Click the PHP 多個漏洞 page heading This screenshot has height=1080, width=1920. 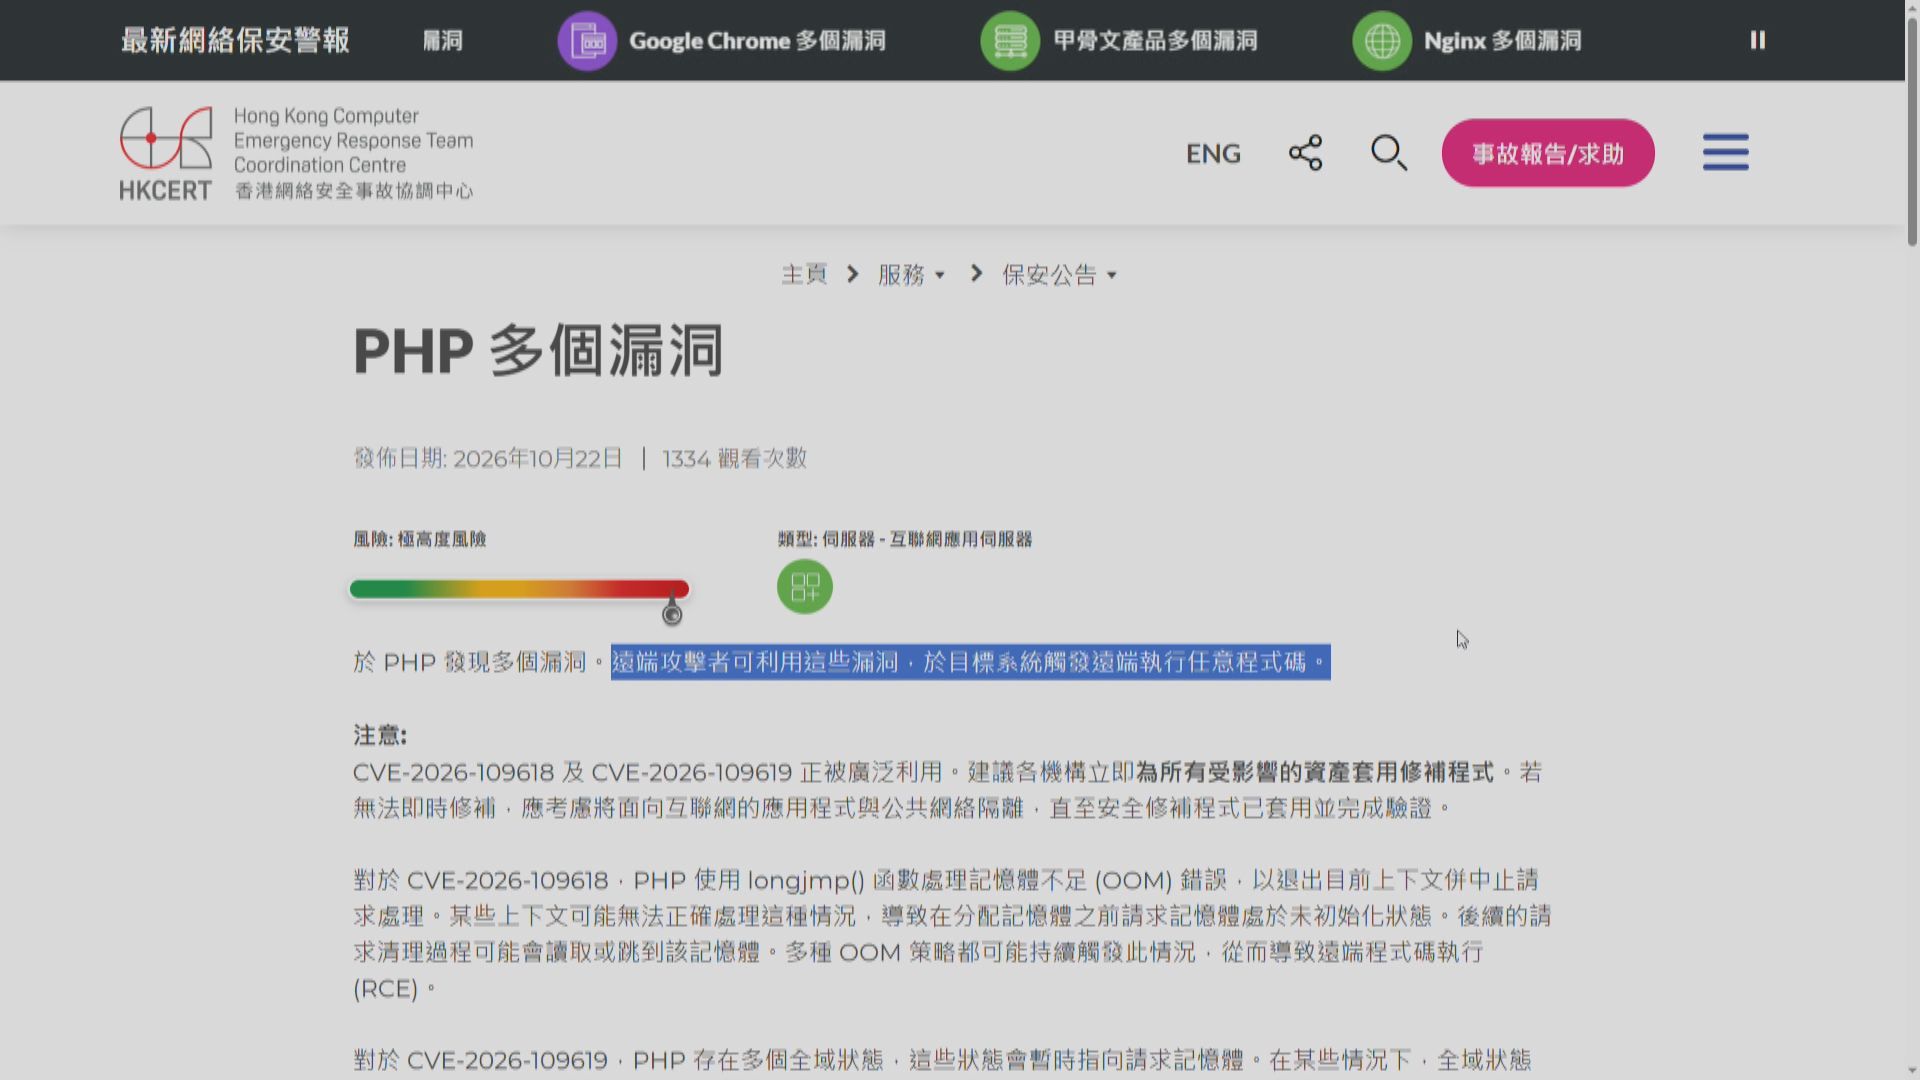click(x=538, y=351)
